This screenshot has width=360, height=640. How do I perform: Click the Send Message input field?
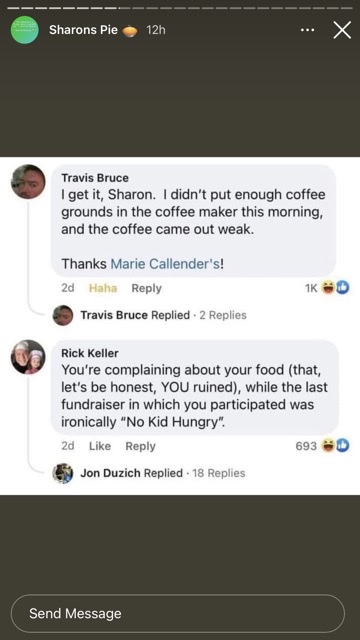(x=178, y=613)
